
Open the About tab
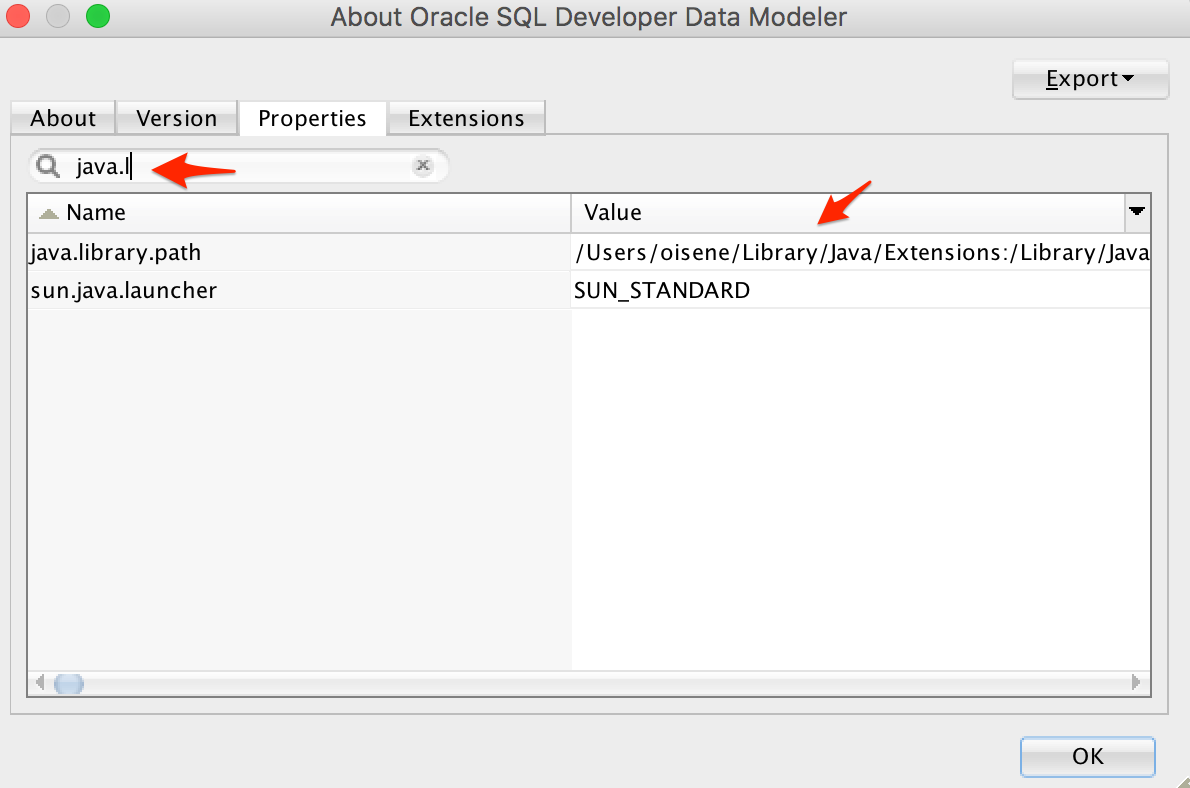click(x=62, y=118)
